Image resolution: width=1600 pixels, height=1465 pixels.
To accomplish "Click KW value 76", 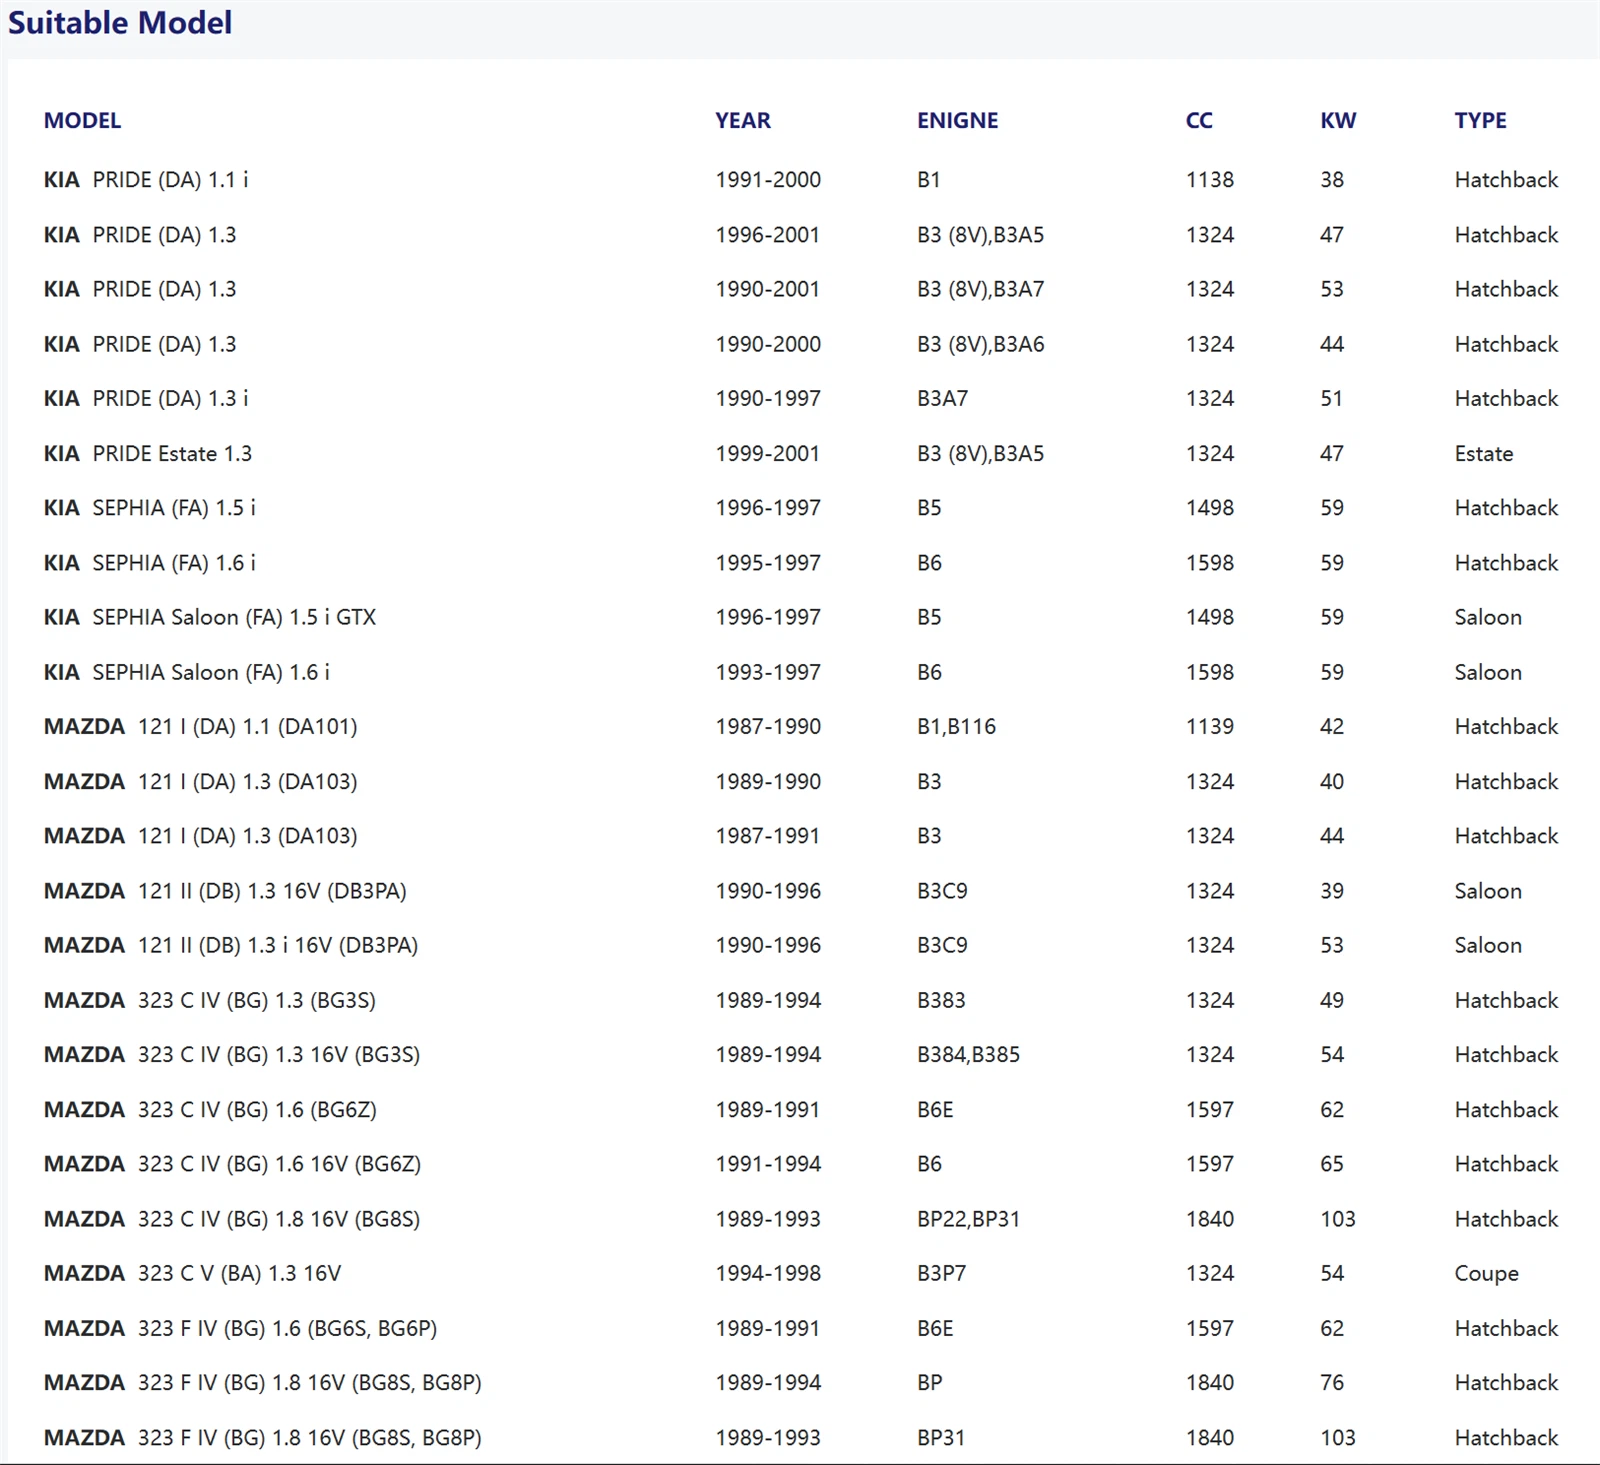I will point(1332,1382).
